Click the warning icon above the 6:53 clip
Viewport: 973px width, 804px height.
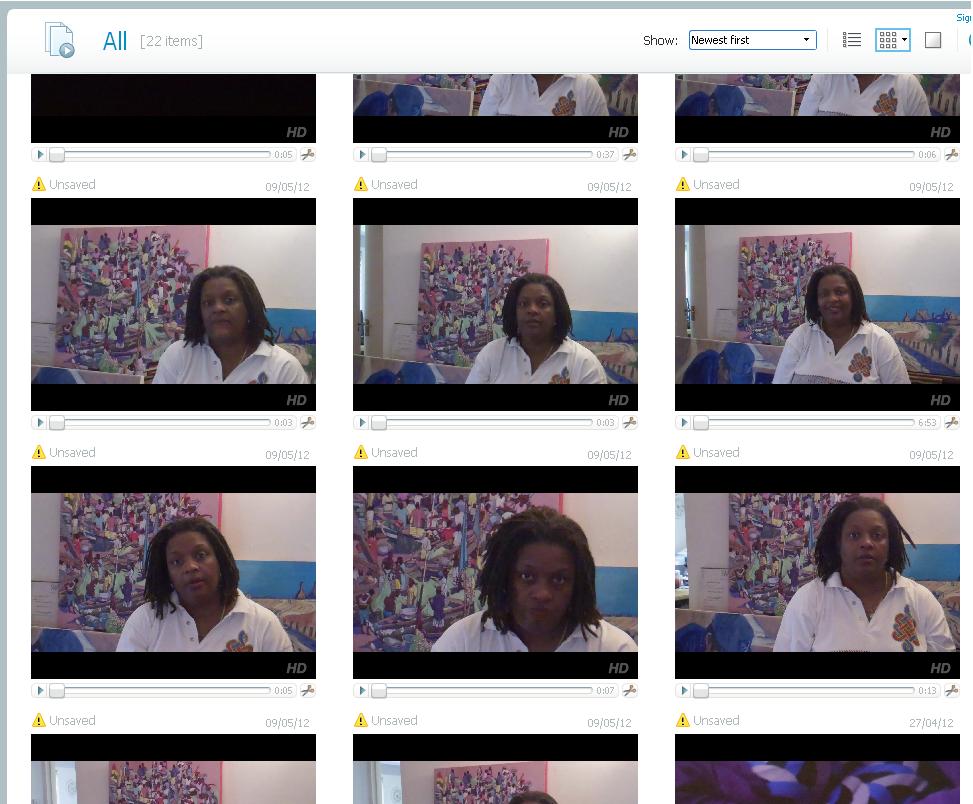click(x=683, y=184)
